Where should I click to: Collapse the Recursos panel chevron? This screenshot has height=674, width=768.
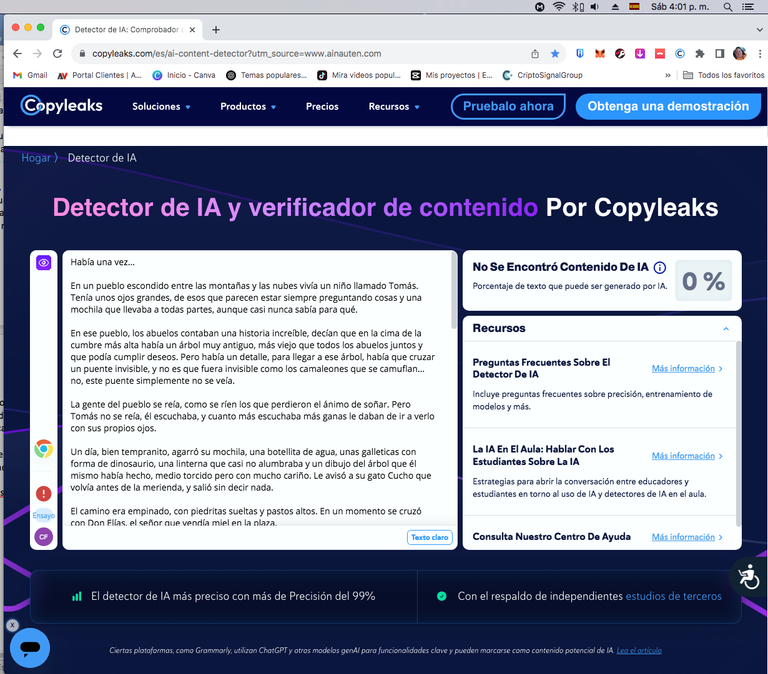[x=726, y=329]
